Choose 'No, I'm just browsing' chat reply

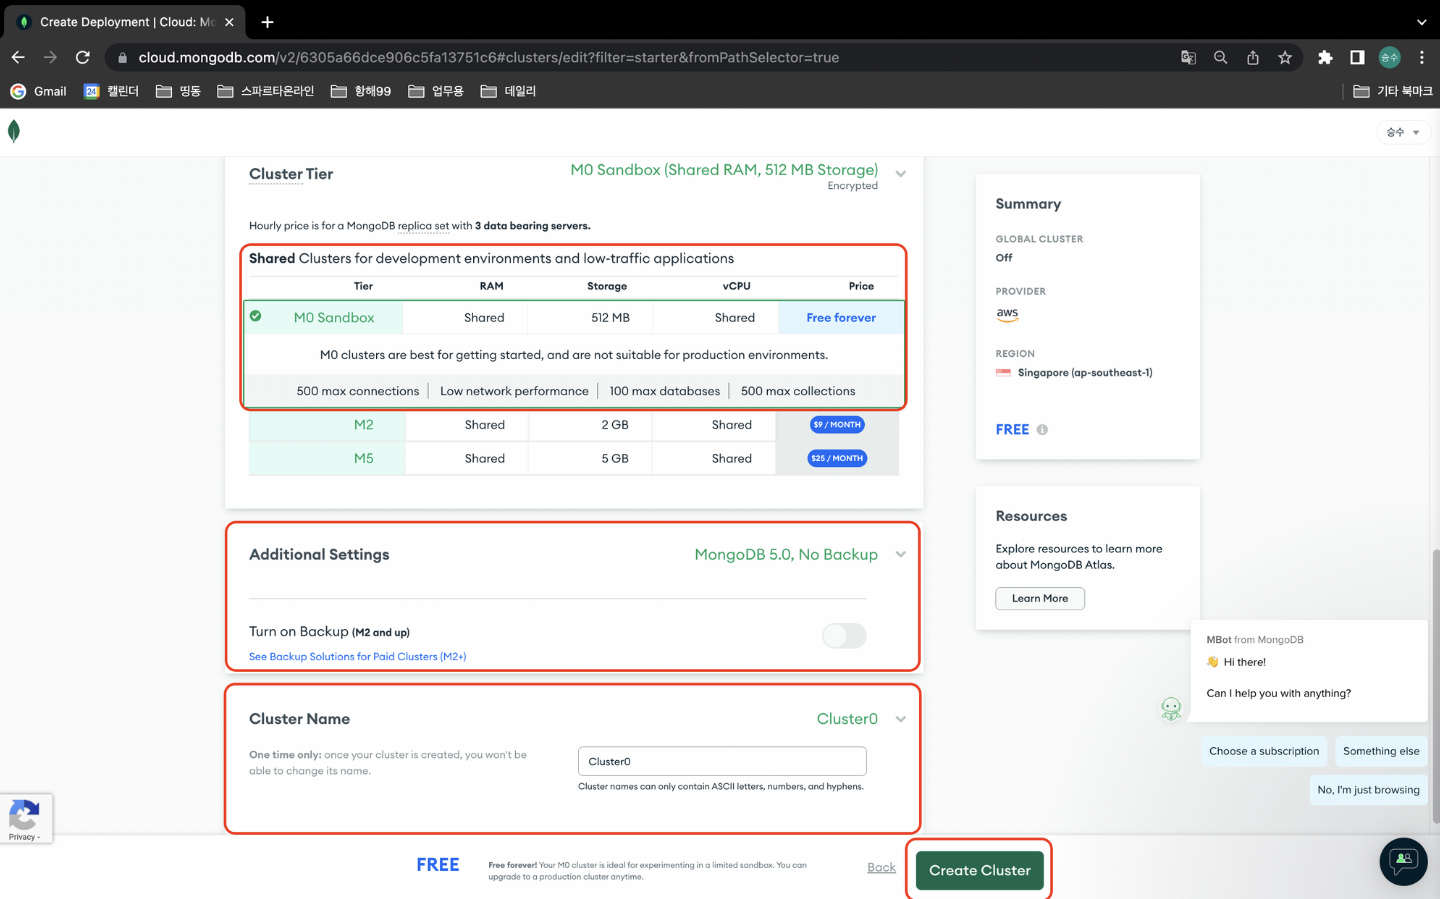[1368, 790]
